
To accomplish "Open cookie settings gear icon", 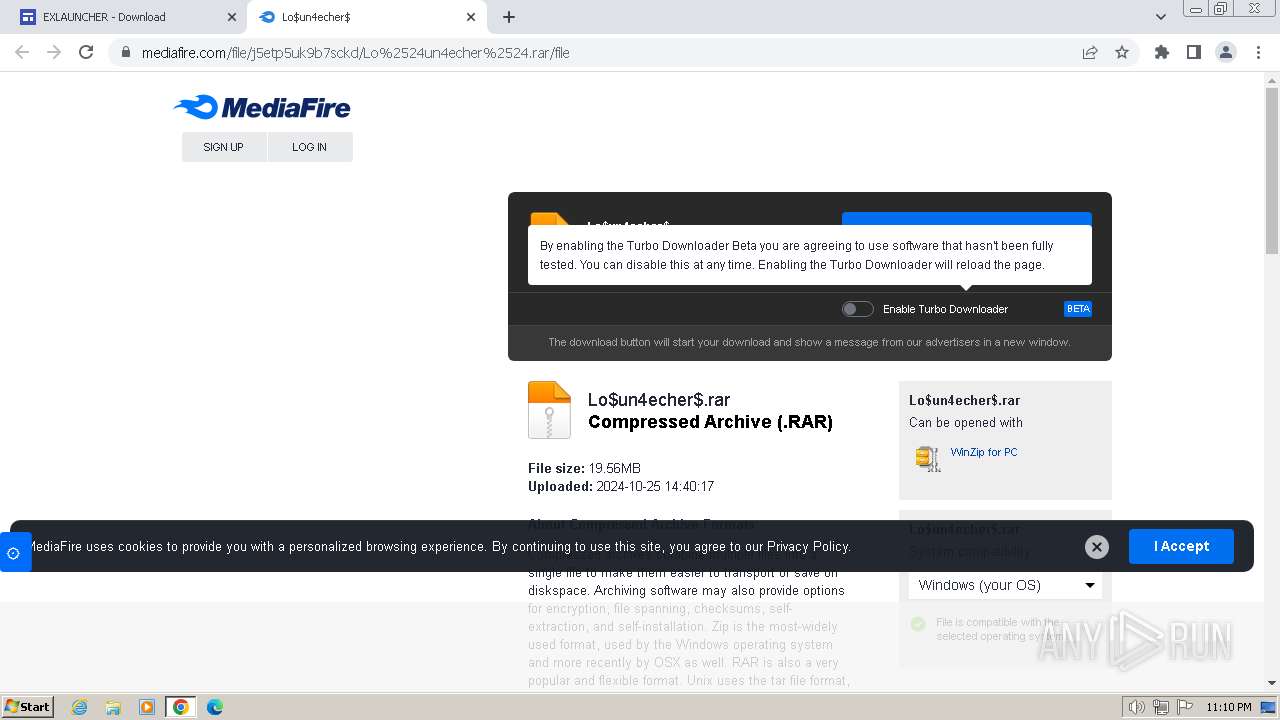I will (x=13, y=553).
